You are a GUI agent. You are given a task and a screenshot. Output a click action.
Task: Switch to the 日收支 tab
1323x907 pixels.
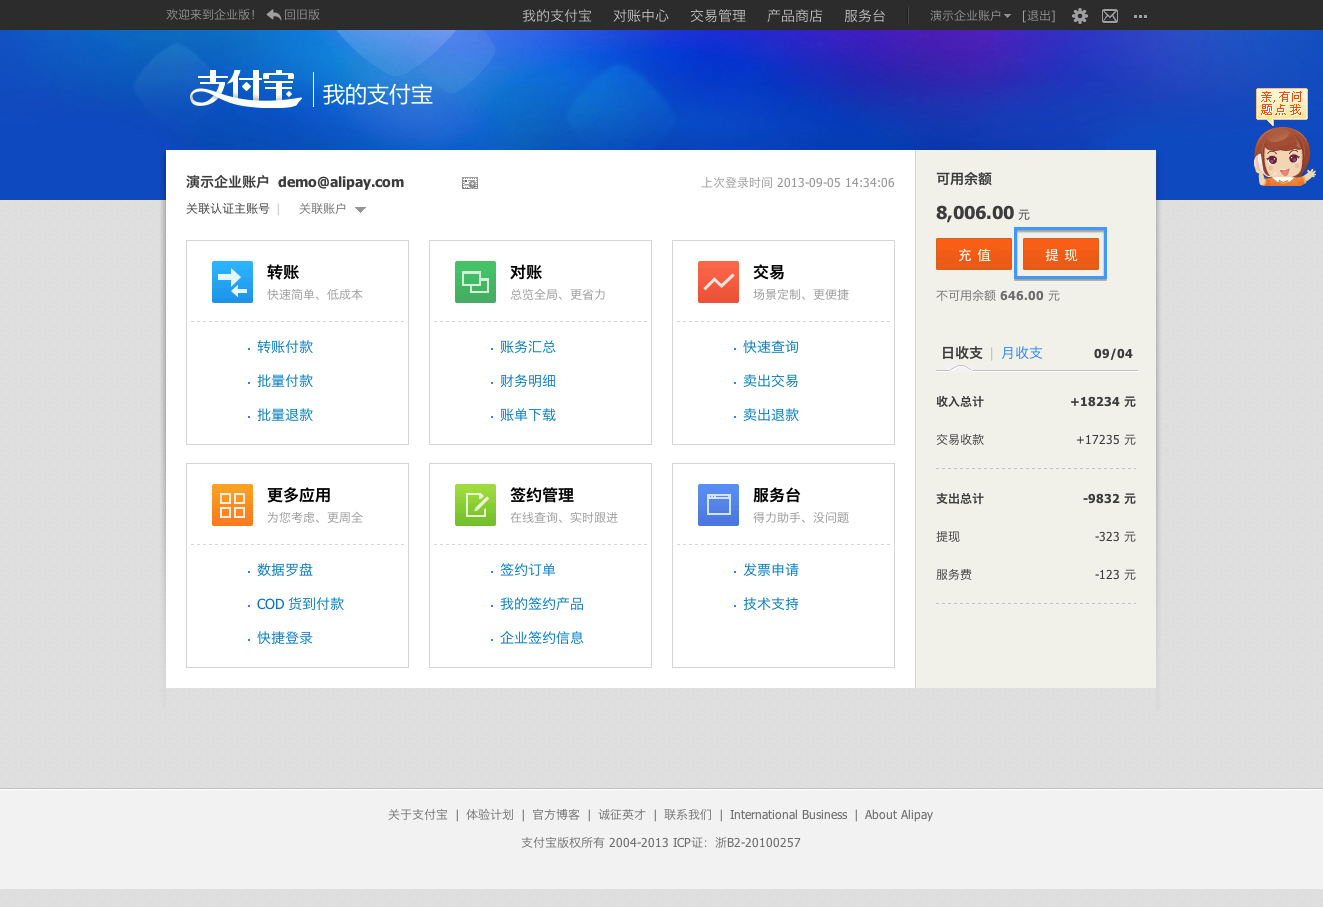(962, 353)
